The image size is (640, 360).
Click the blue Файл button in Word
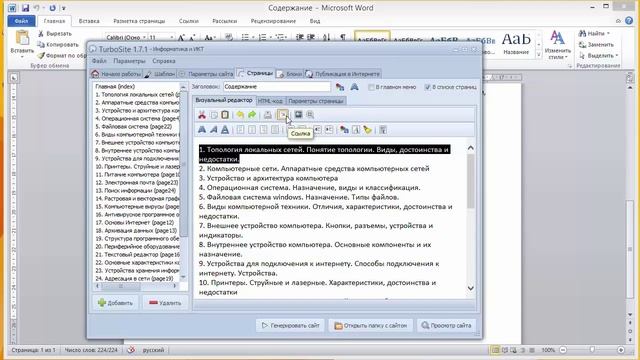21,21
